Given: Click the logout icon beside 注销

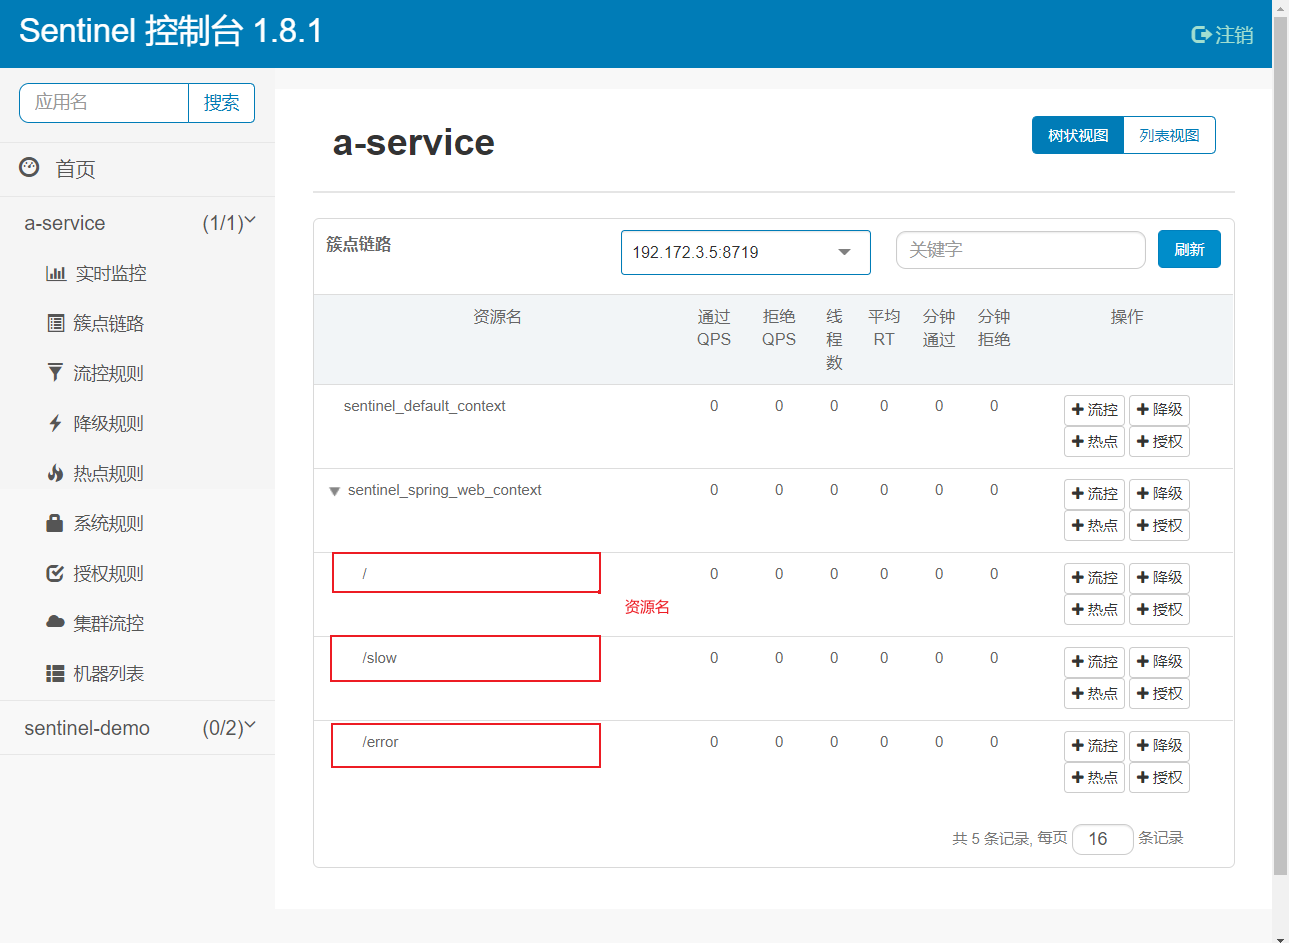Looking at the screenshot, I should (x=1201, y=35).
